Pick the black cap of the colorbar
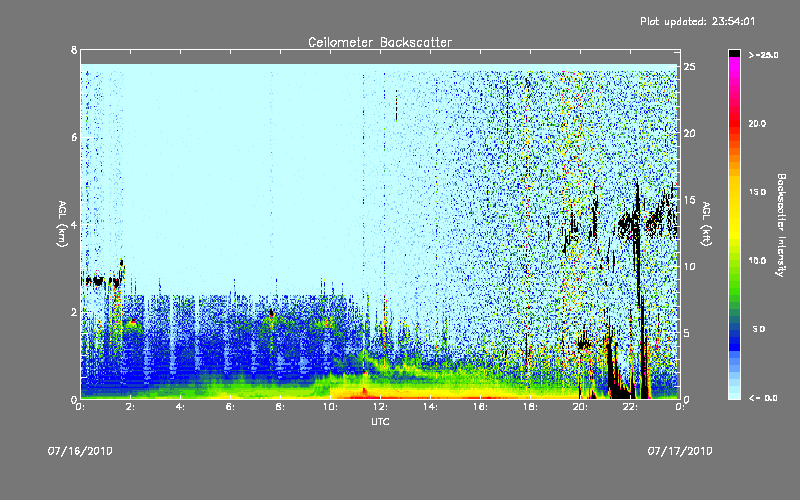Viewport: 800px width, 500px height. pyautogui.click(x=734, y=53)
